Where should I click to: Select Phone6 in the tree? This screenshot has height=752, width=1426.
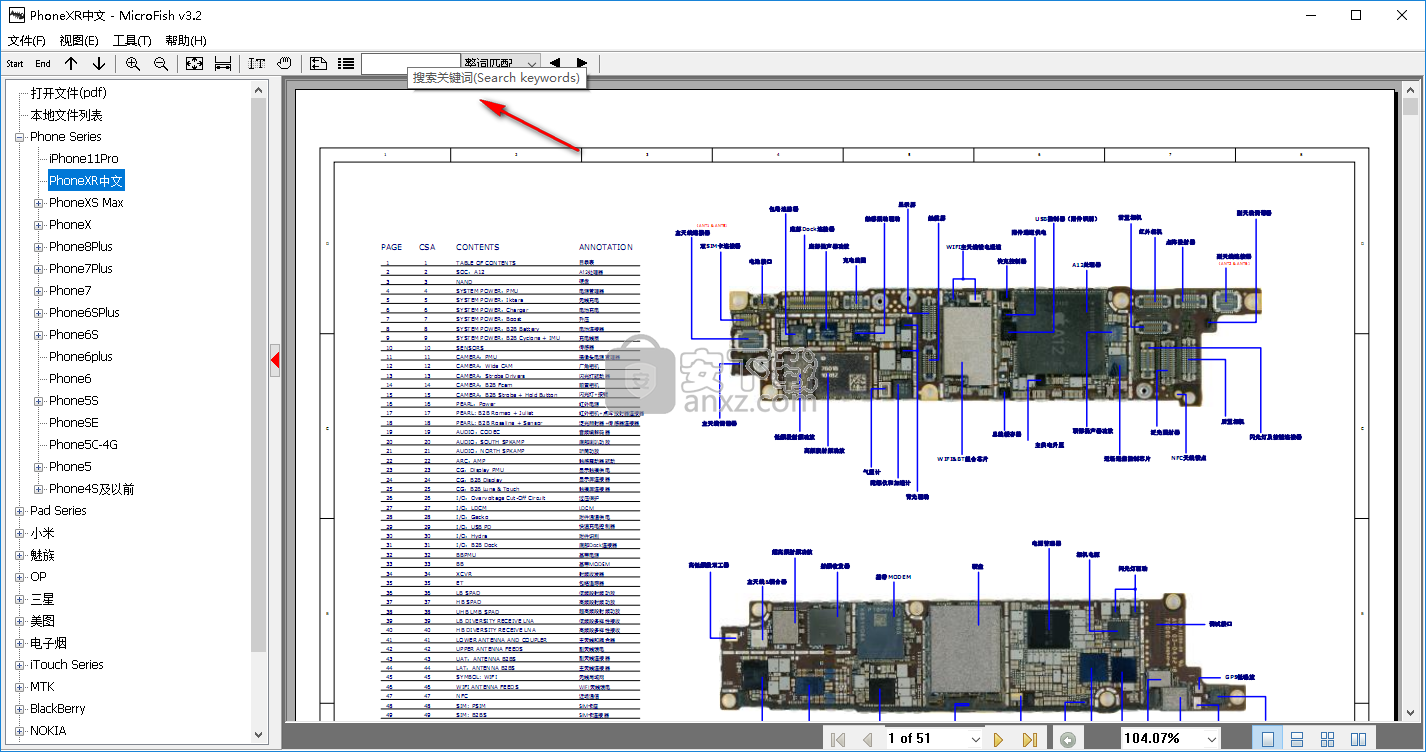(x=70, y=379)
